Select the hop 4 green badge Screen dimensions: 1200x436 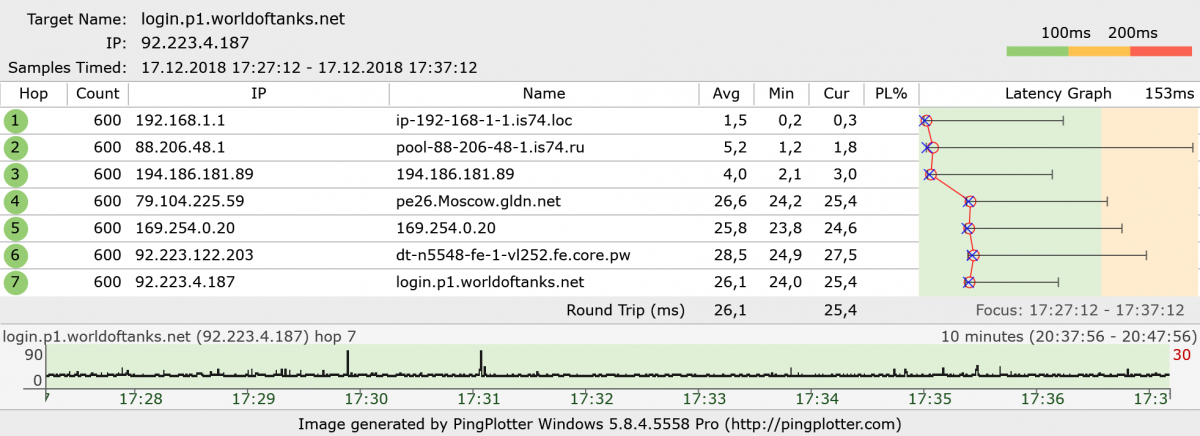pyautogui.click(x=16, y=202)
